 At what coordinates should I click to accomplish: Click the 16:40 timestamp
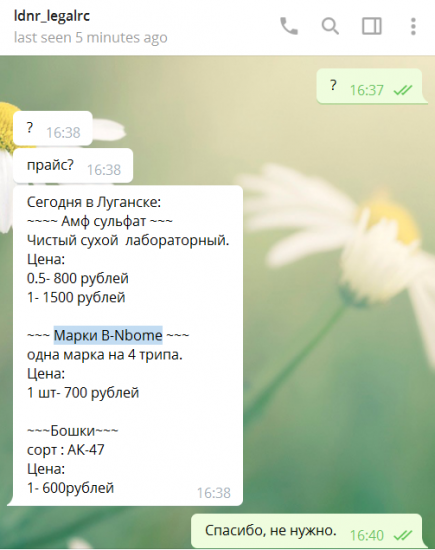click(x=367, y=535)
